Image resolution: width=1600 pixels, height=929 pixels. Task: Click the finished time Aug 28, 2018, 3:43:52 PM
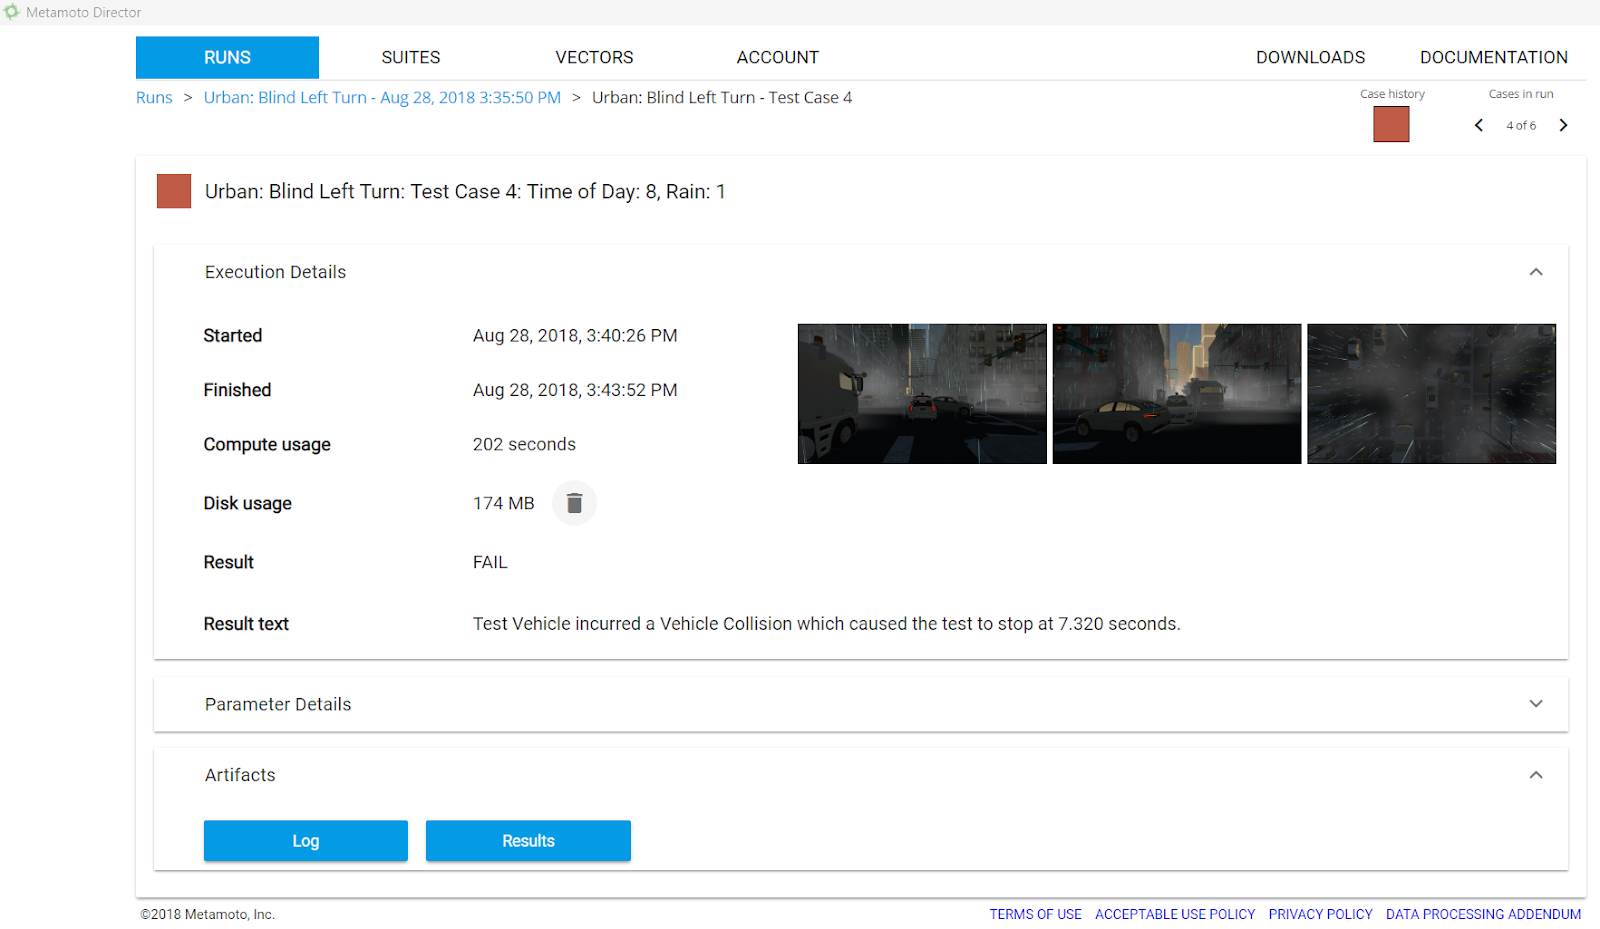[x=575, y=390]
